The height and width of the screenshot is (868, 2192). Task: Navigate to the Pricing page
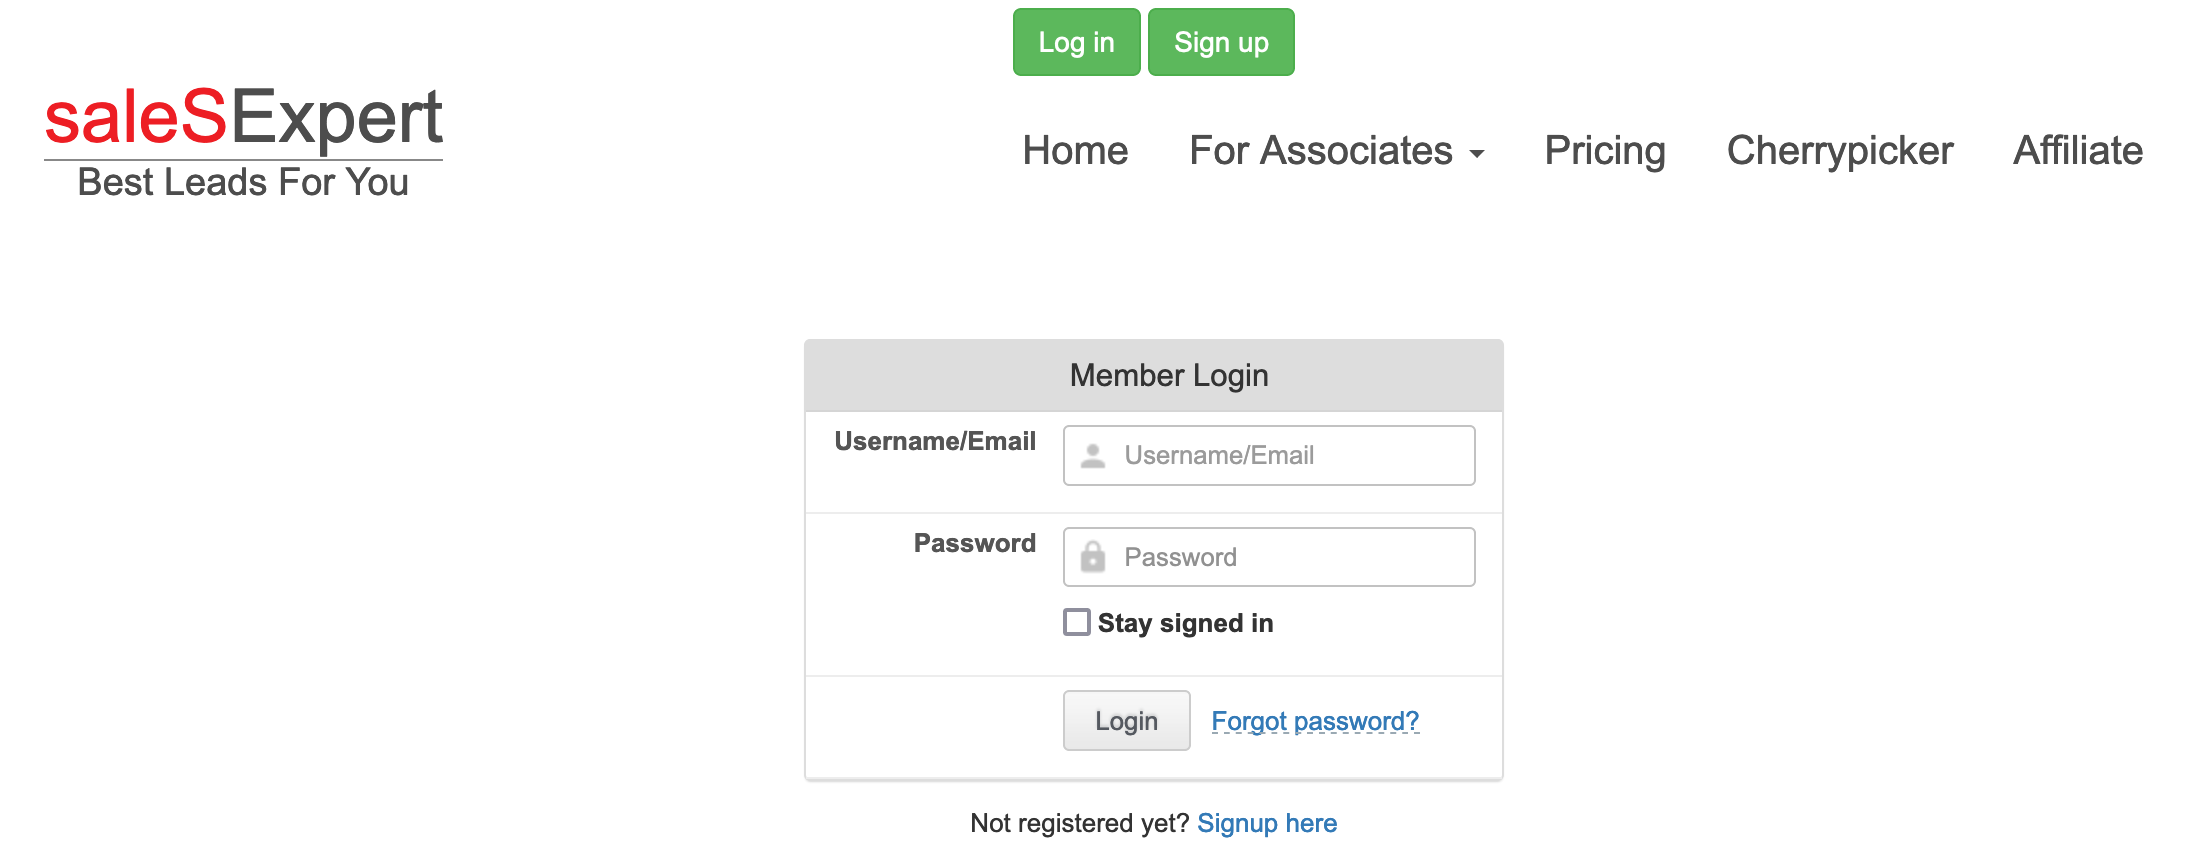(x=1604, y=151)
